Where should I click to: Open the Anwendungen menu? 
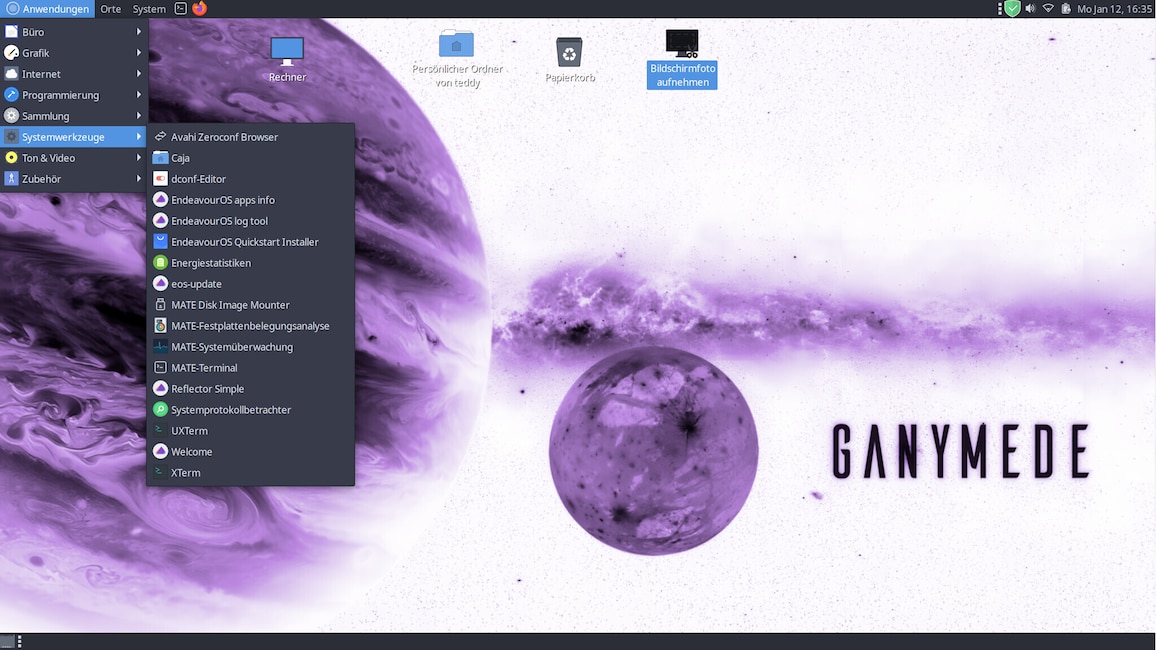pyautogui.click(x=47, y=9)
